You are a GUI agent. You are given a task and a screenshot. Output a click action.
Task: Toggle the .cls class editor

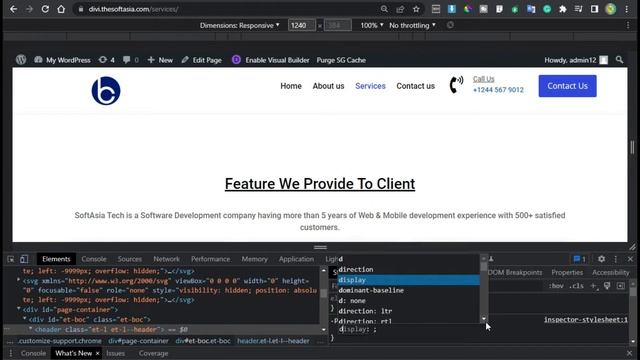point(576,286)
